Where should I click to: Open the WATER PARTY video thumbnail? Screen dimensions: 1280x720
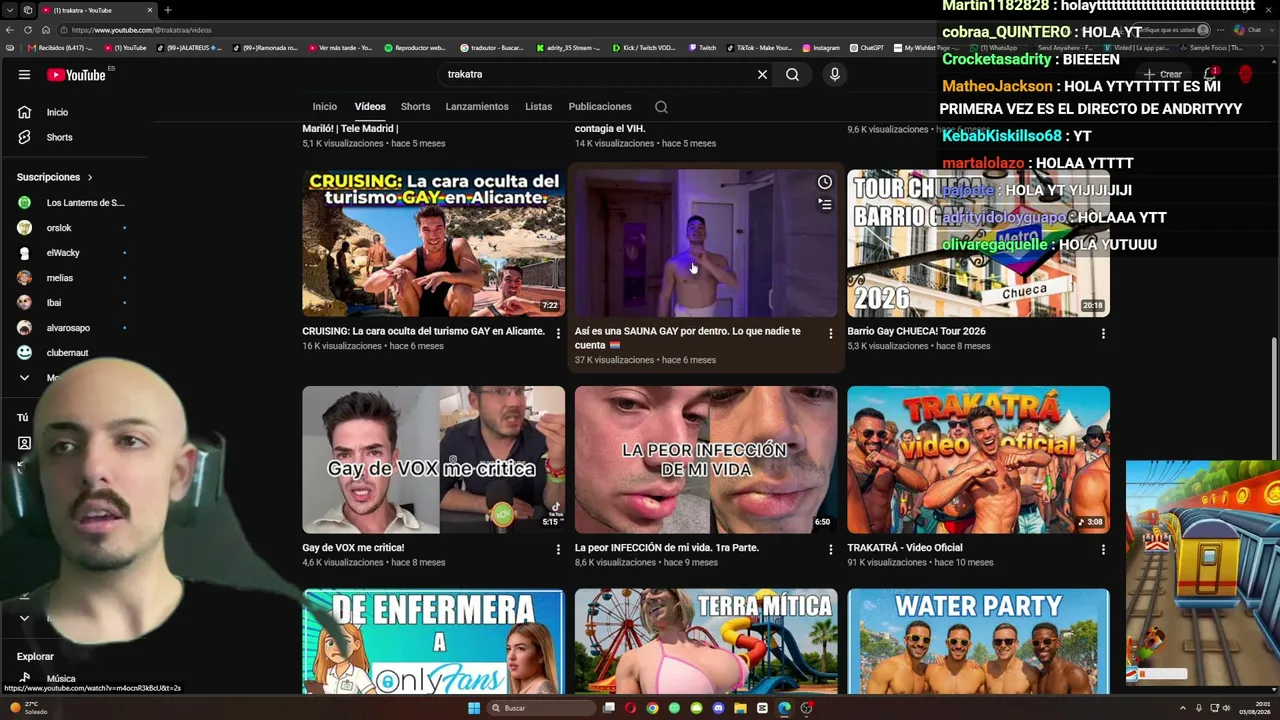tap(978, 641)
